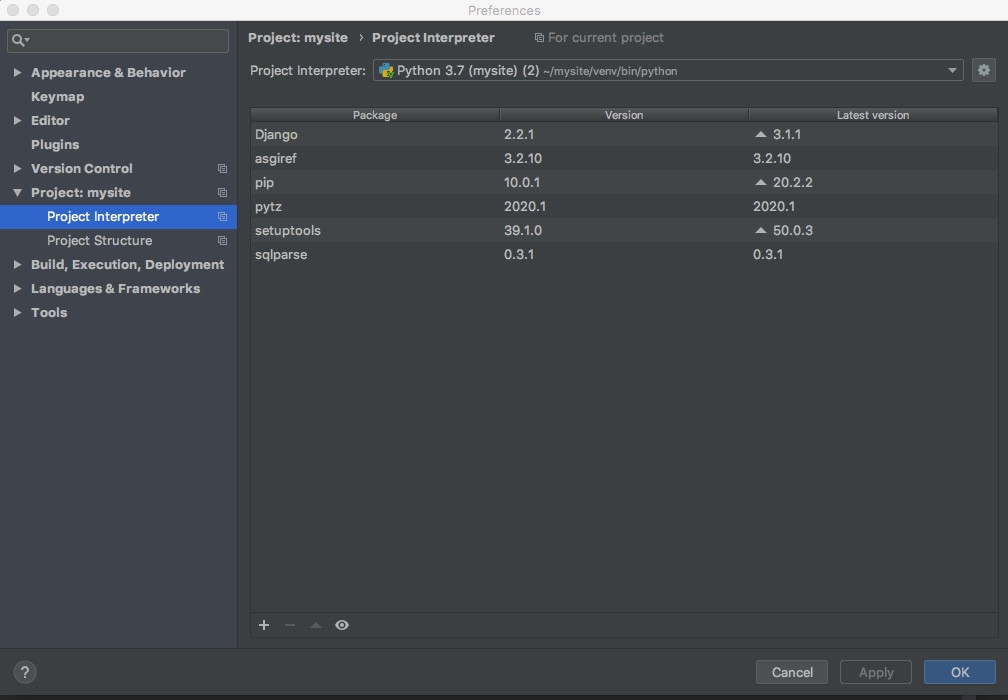Click the setuptools upgrade arrow indicator

tap(760, 230)
